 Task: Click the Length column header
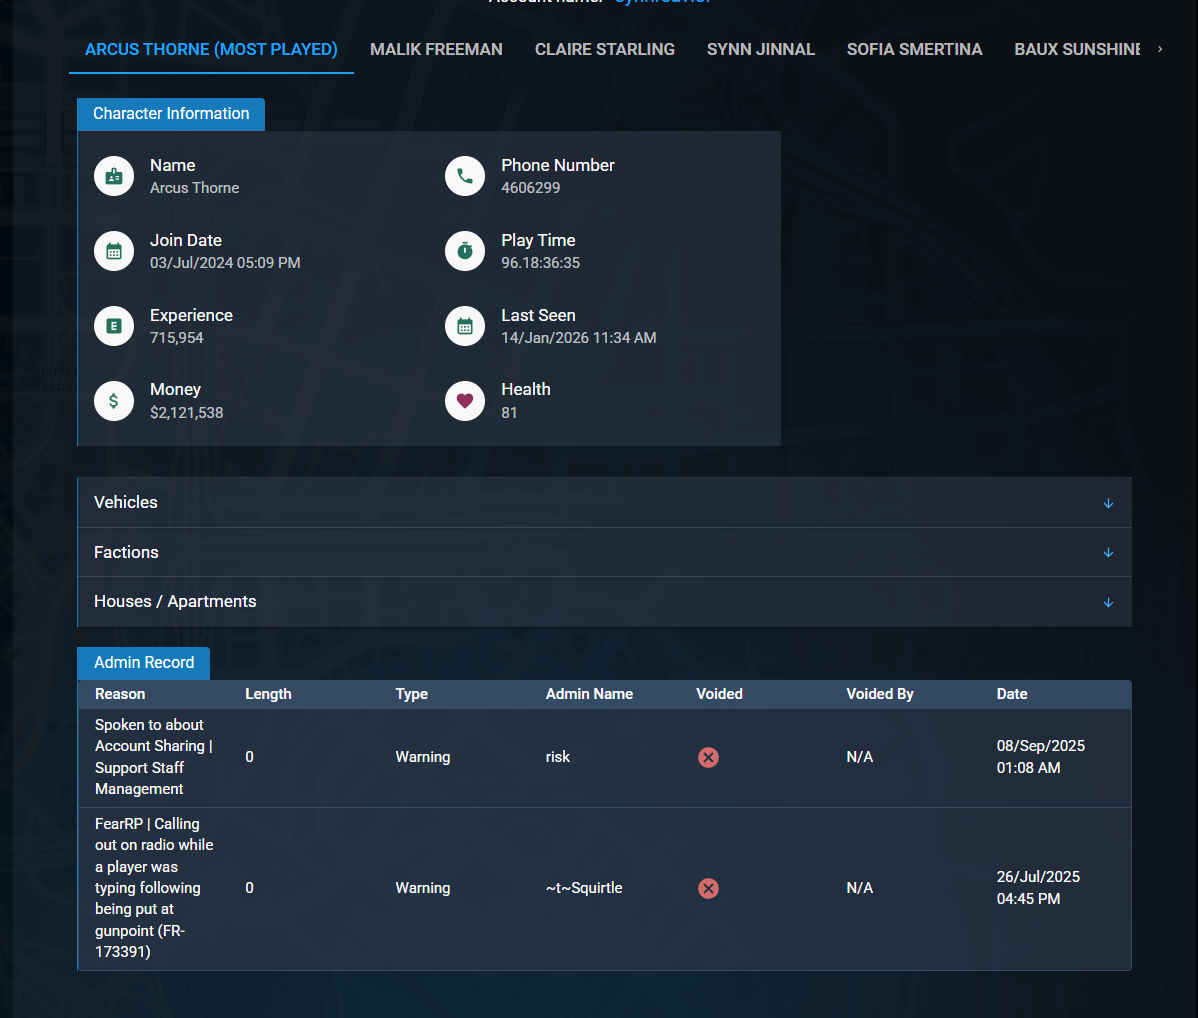coord(268,694)
